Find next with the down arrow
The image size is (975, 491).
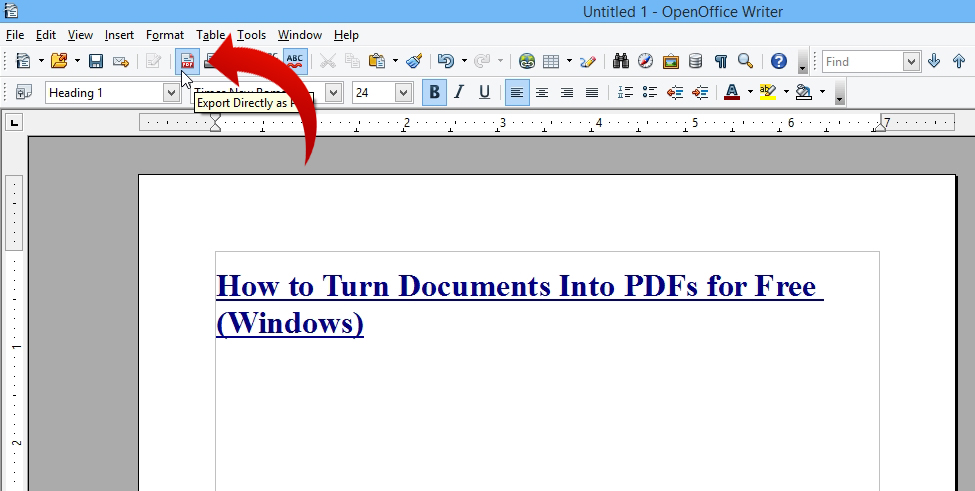click(933, 61)
